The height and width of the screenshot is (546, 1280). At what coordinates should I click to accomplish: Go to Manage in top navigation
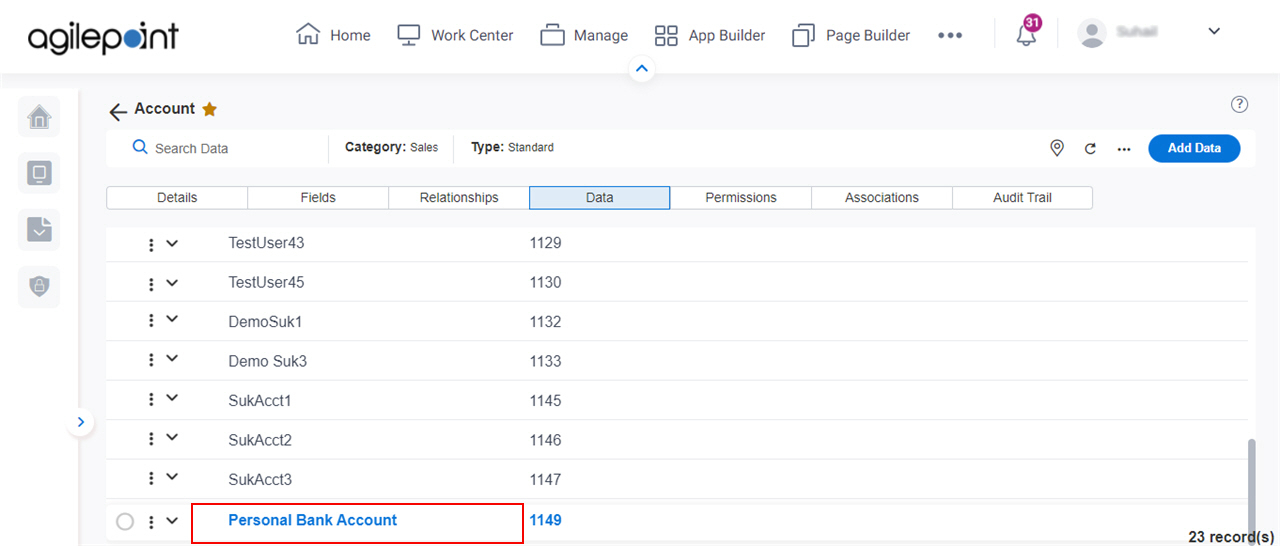[x=584, y=35]
